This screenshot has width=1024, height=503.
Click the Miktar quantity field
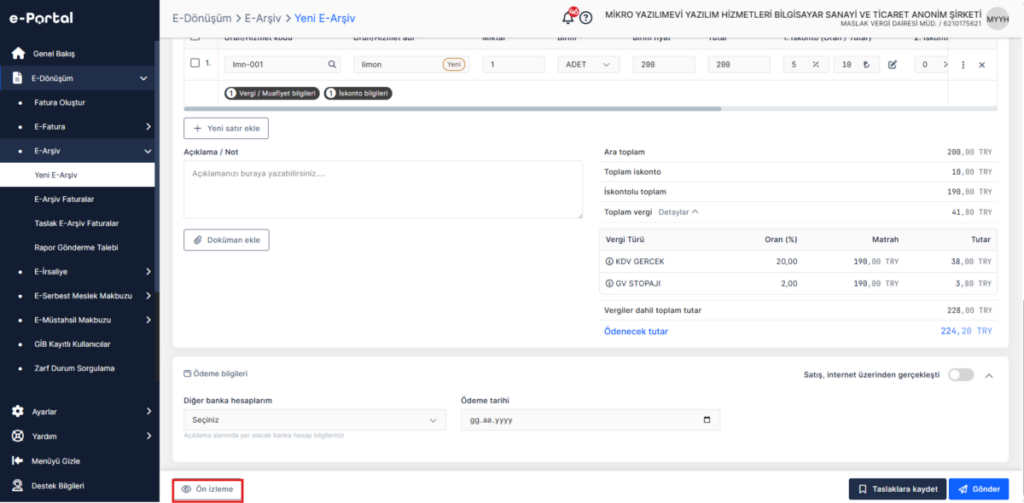click(513, 65)
